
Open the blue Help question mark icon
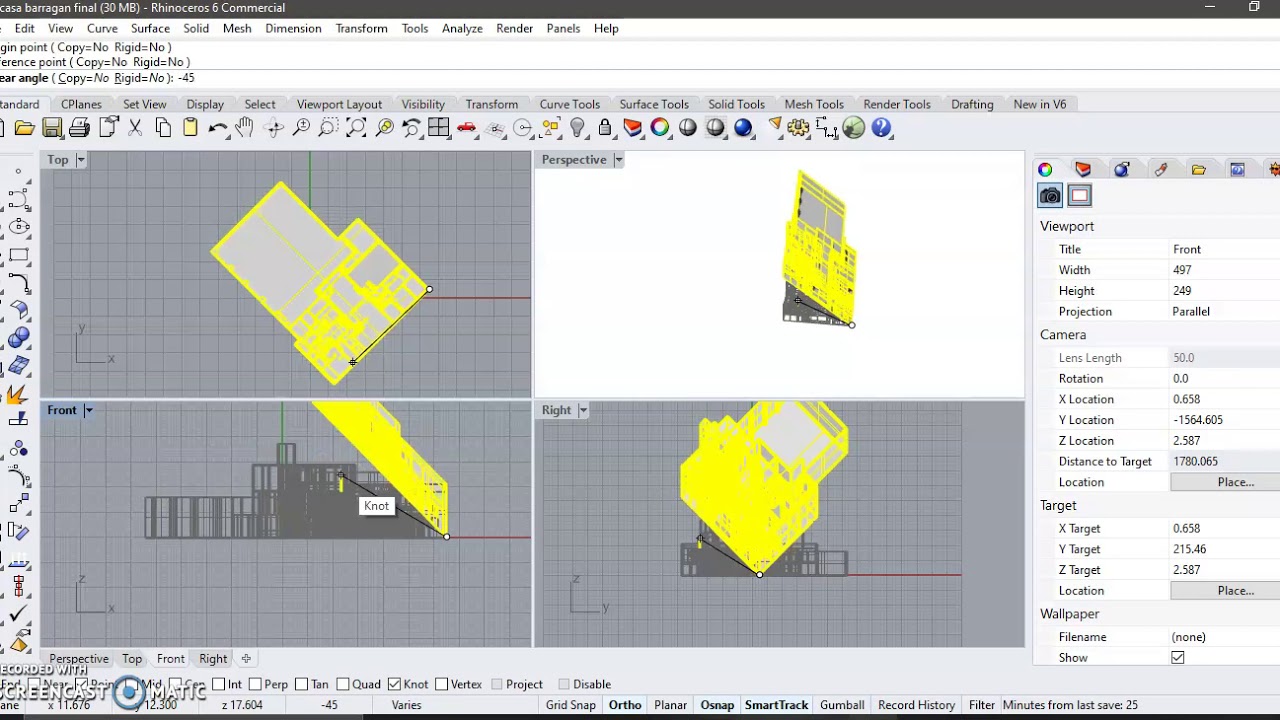(881, 128)
